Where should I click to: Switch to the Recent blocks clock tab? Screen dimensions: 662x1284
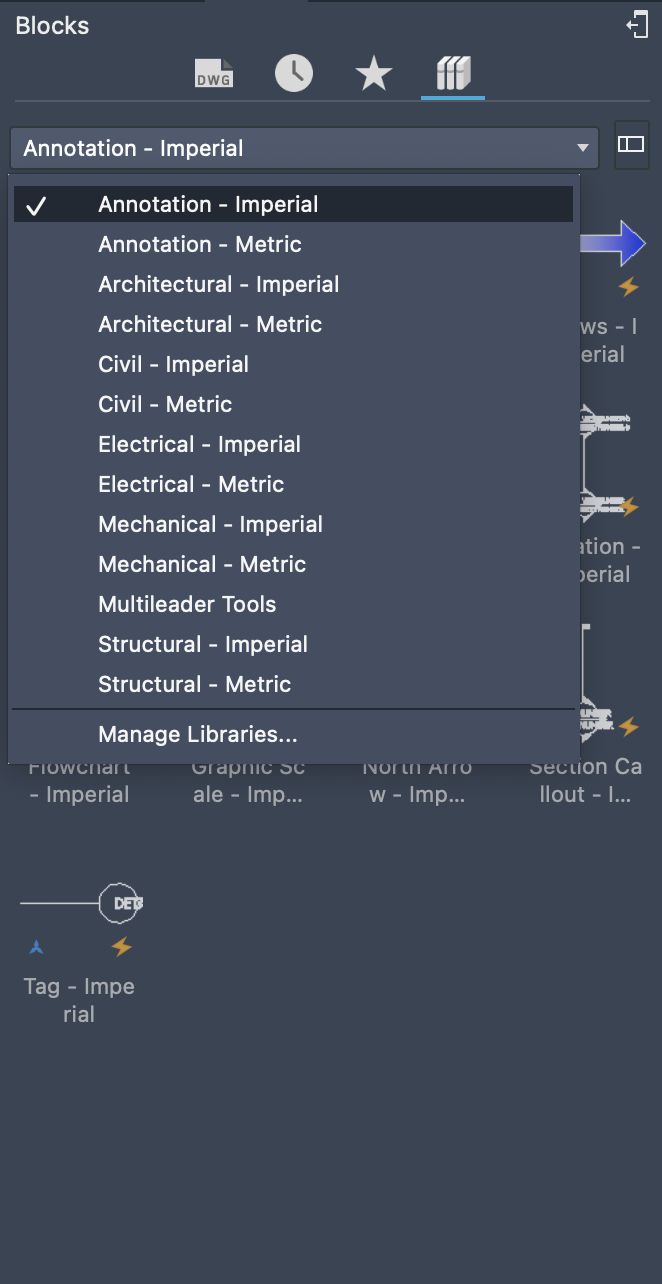point(294,74)
